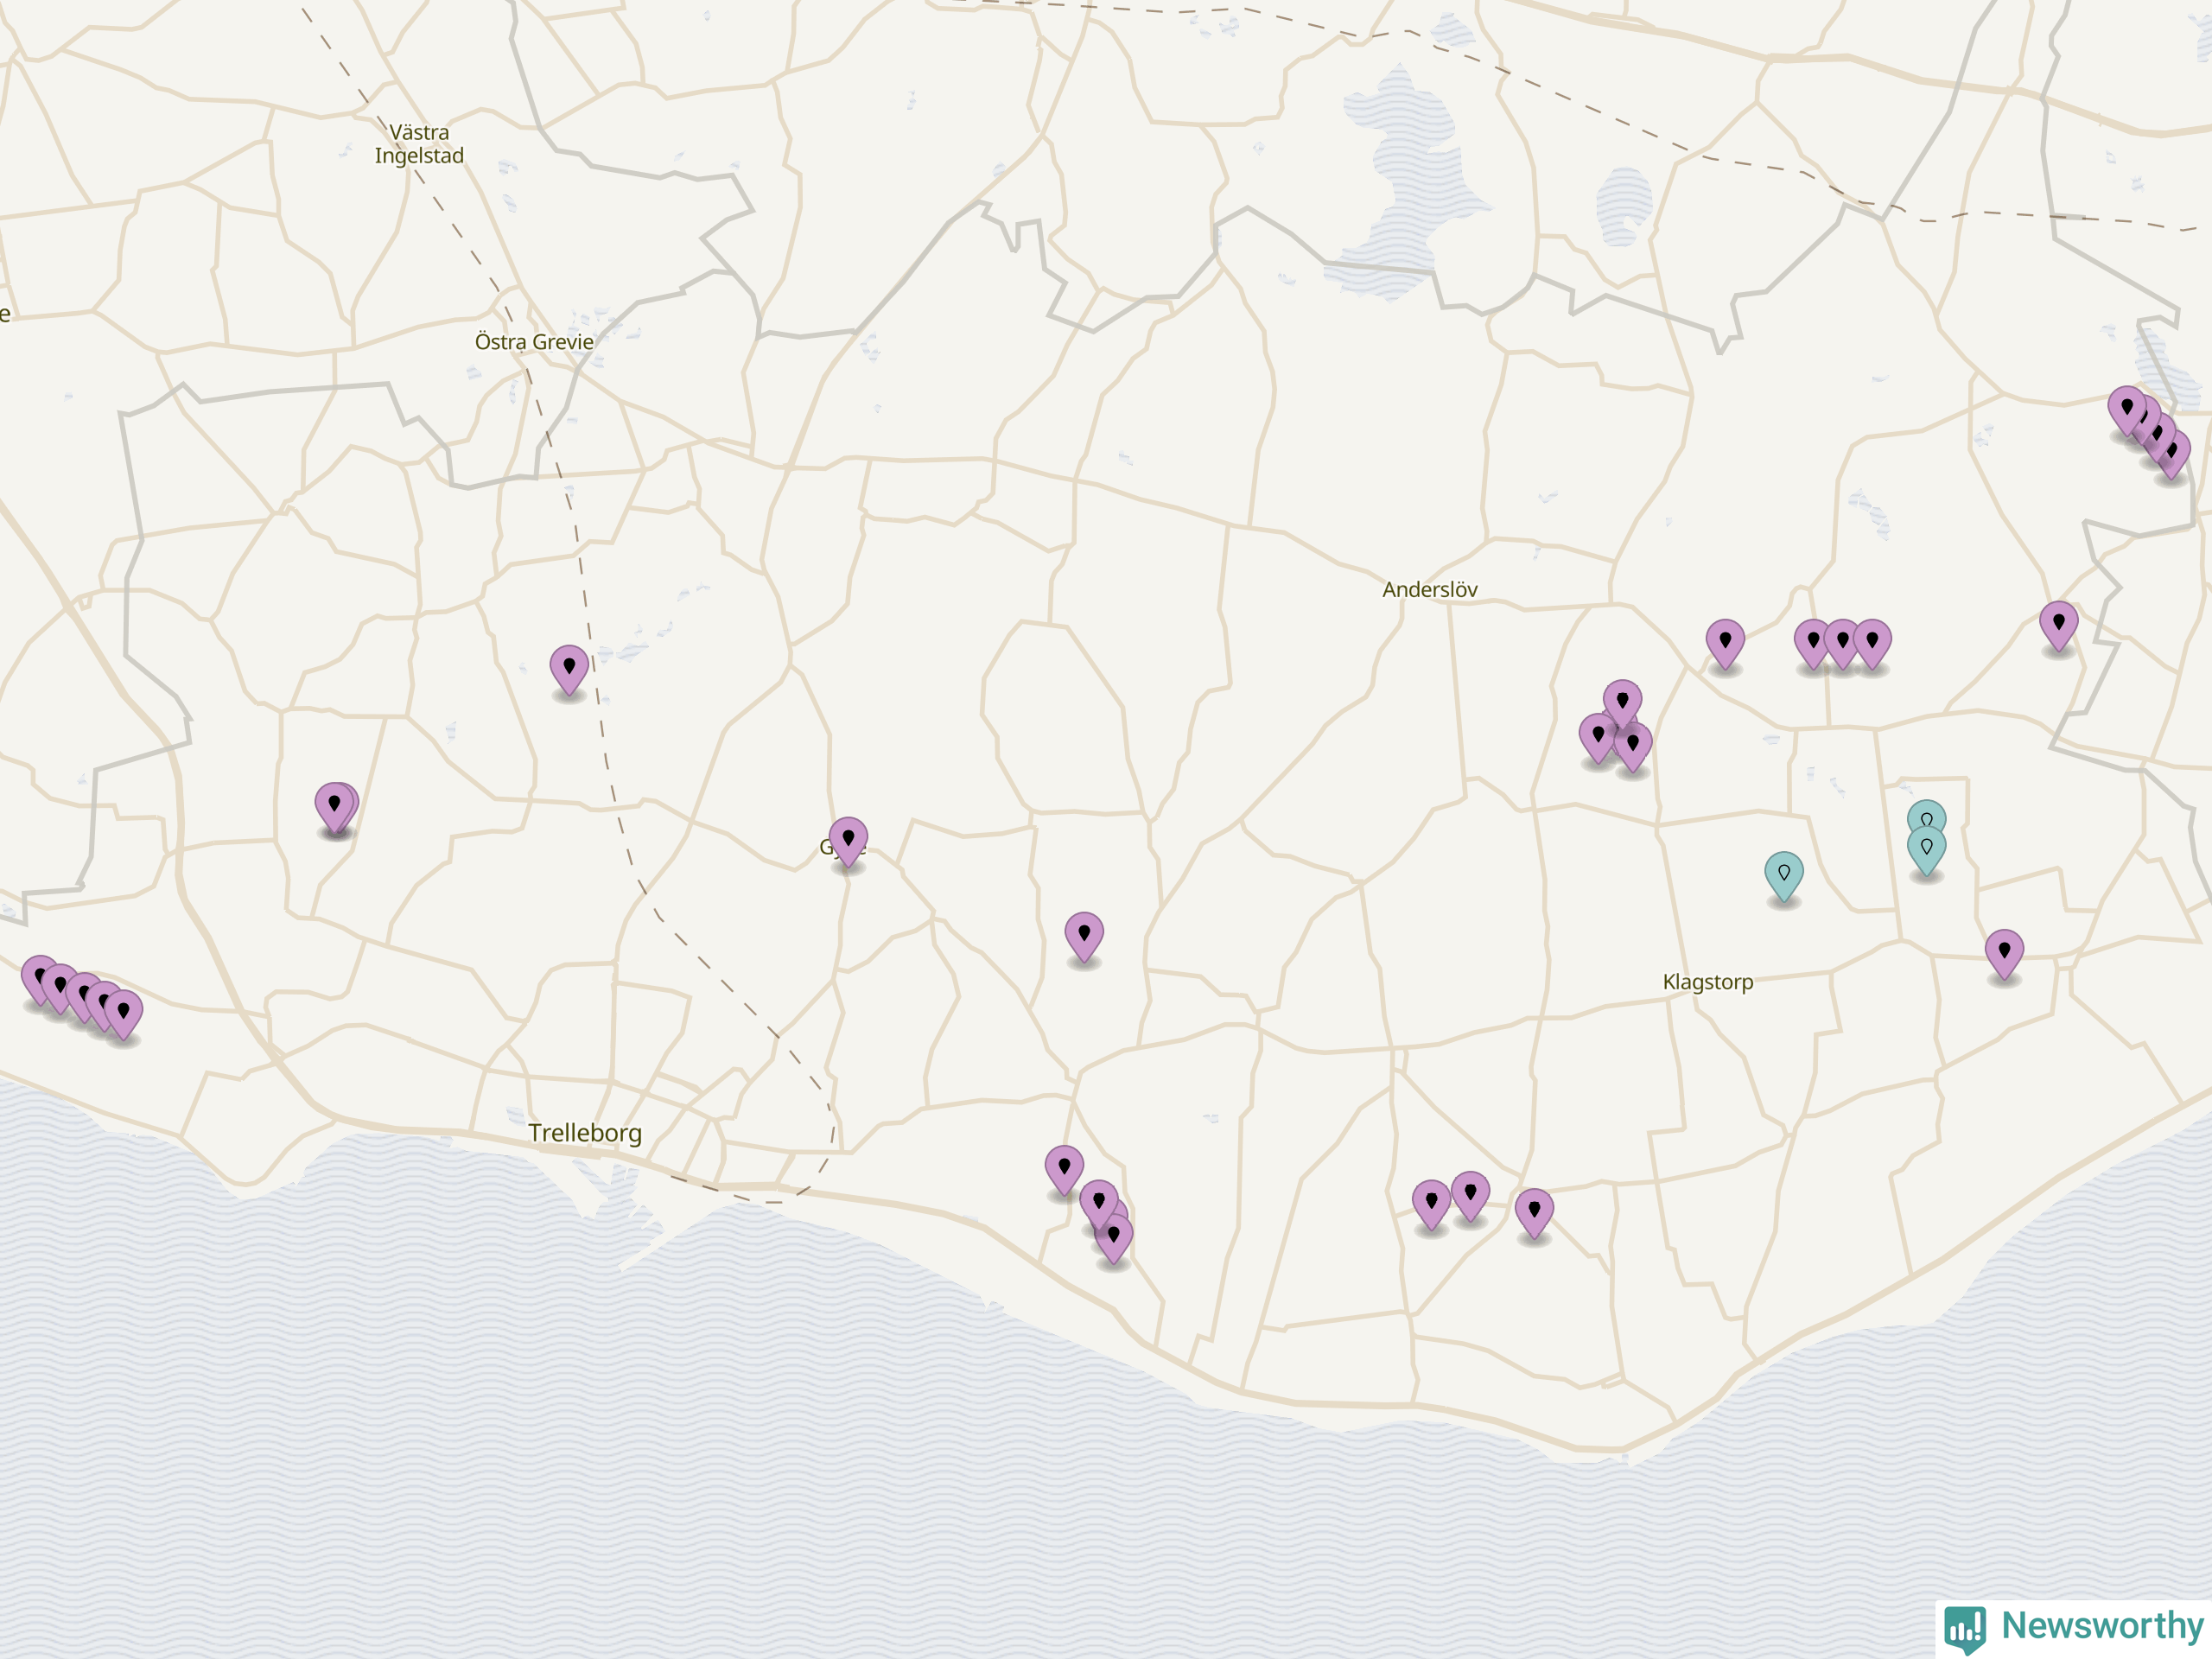Click the single purple marker left of the row of three east of Anderslöv
Image resolution: width=2212 pixels, height=1659 pixels.
(x=1725, y=643)
